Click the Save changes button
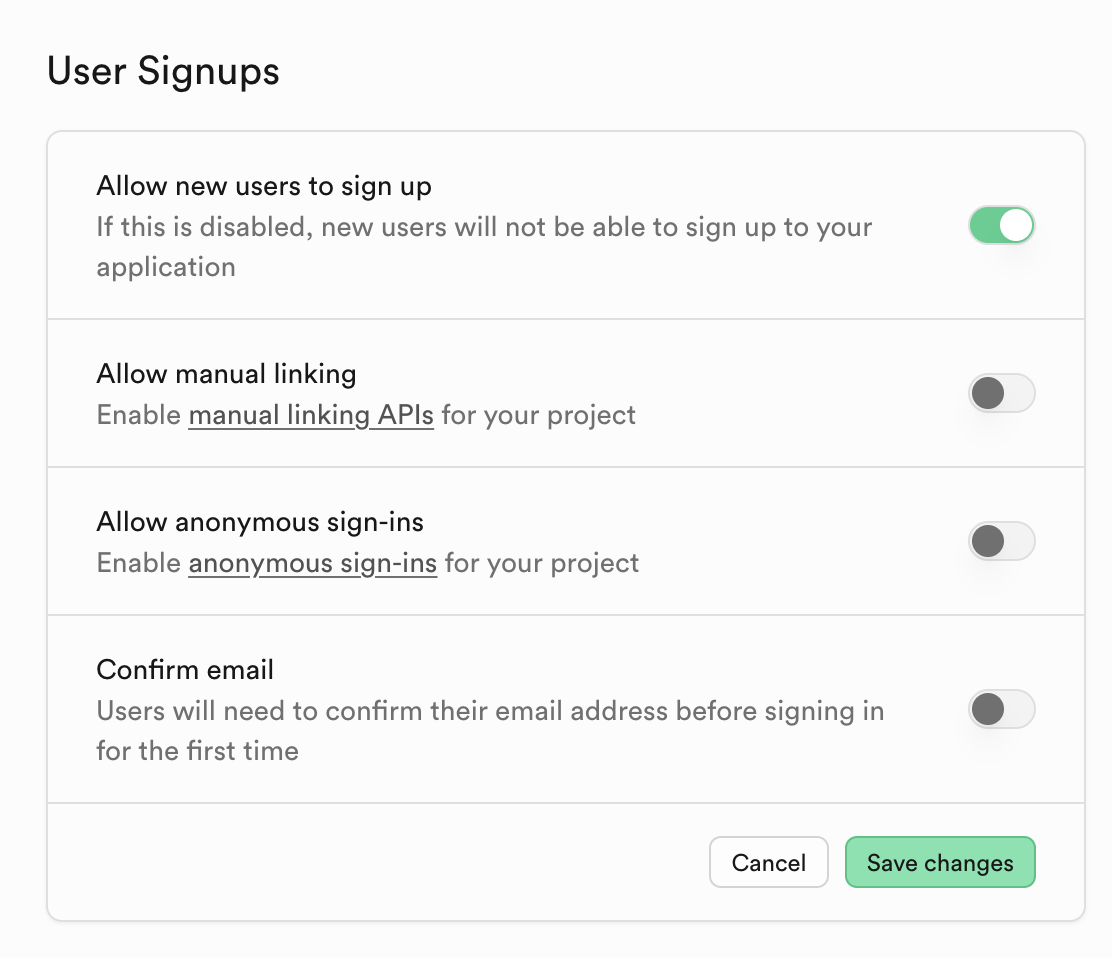Screen dimensions: 1112x958 (940, 862)
